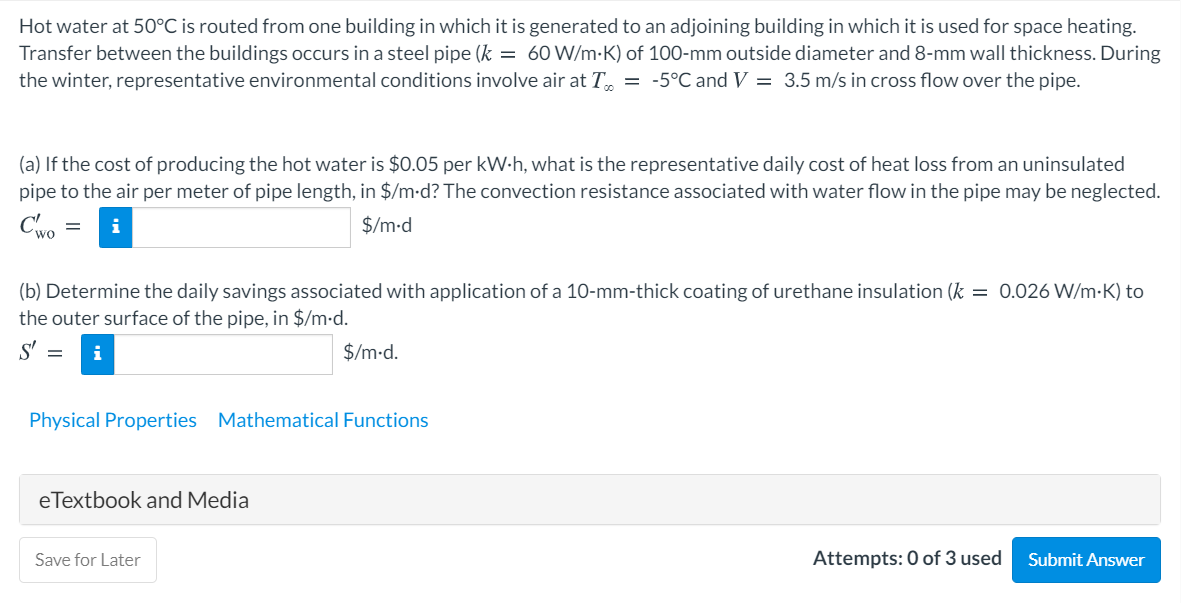
Task: Click the info icon beside the S' field
Action: coord(98,354)
